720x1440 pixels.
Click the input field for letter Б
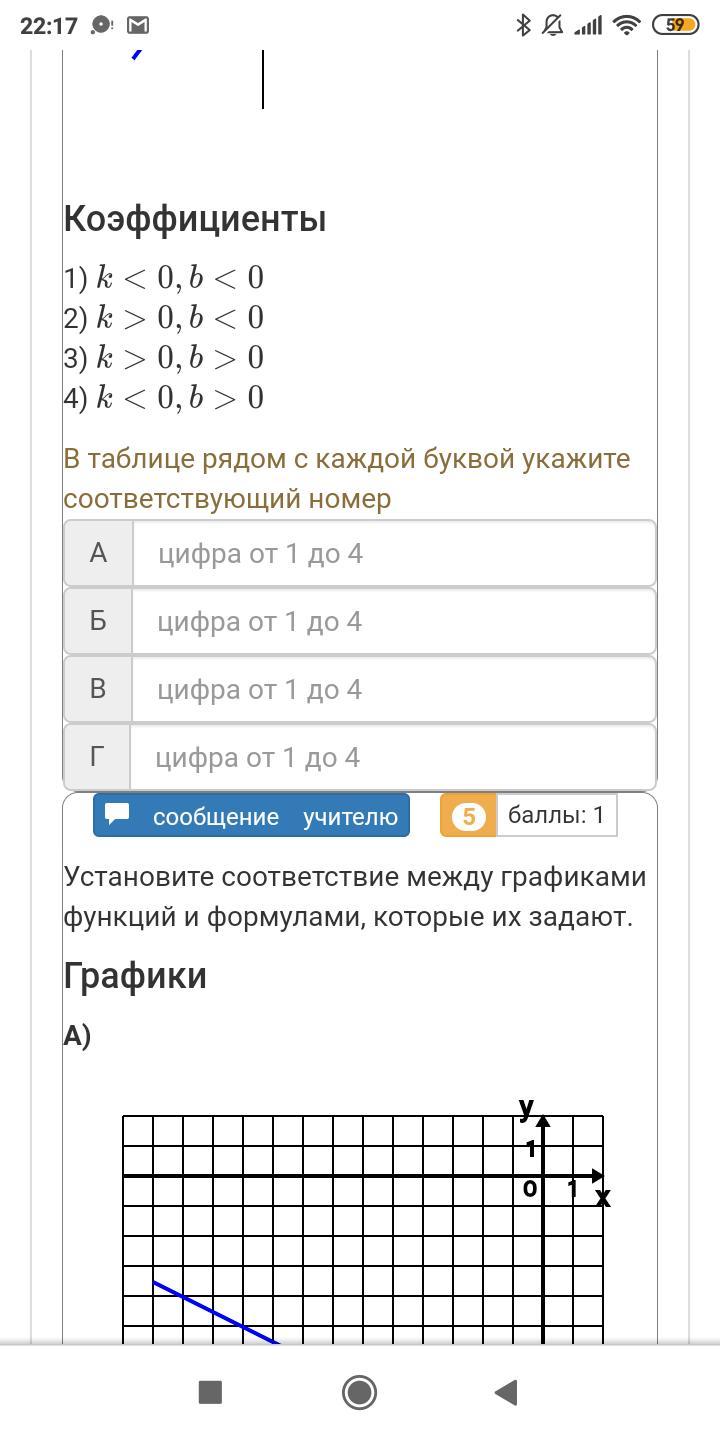pos(393,621)
